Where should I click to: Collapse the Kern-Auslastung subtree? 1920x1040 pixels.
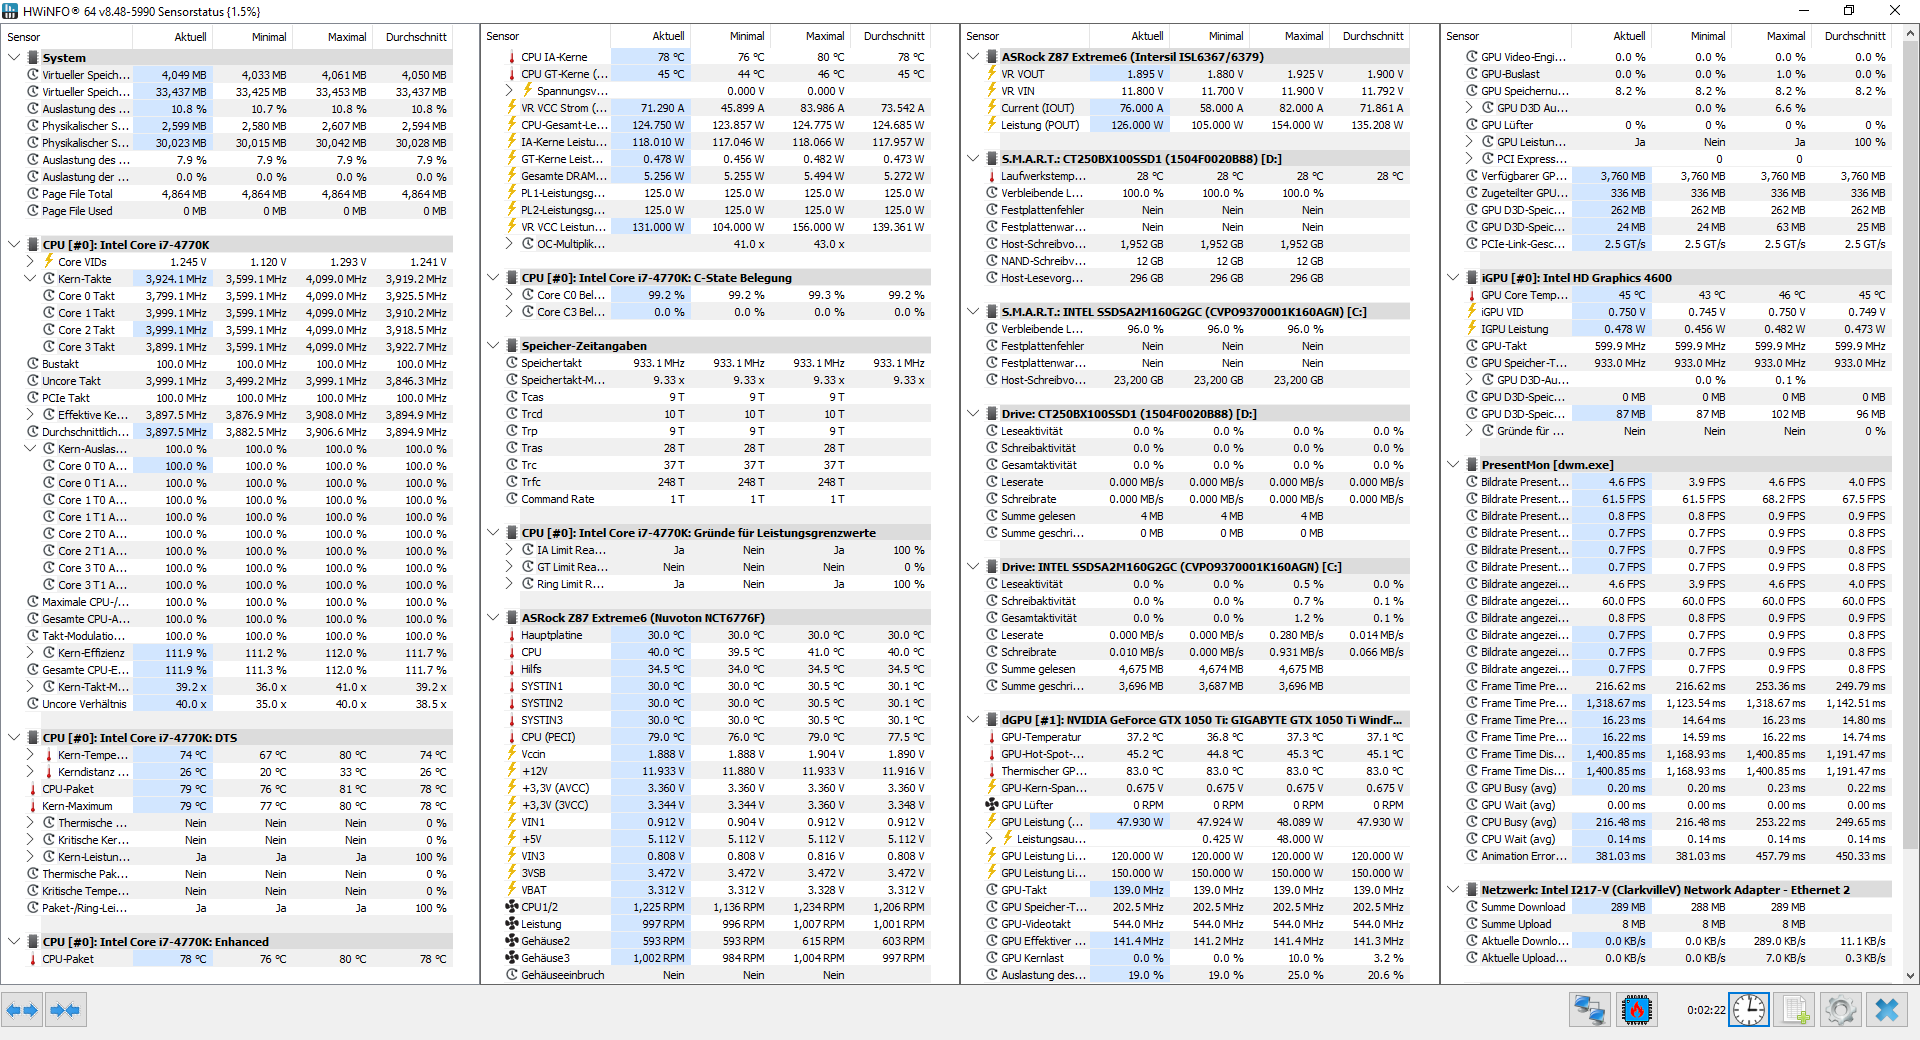click(x=30, y=449)
